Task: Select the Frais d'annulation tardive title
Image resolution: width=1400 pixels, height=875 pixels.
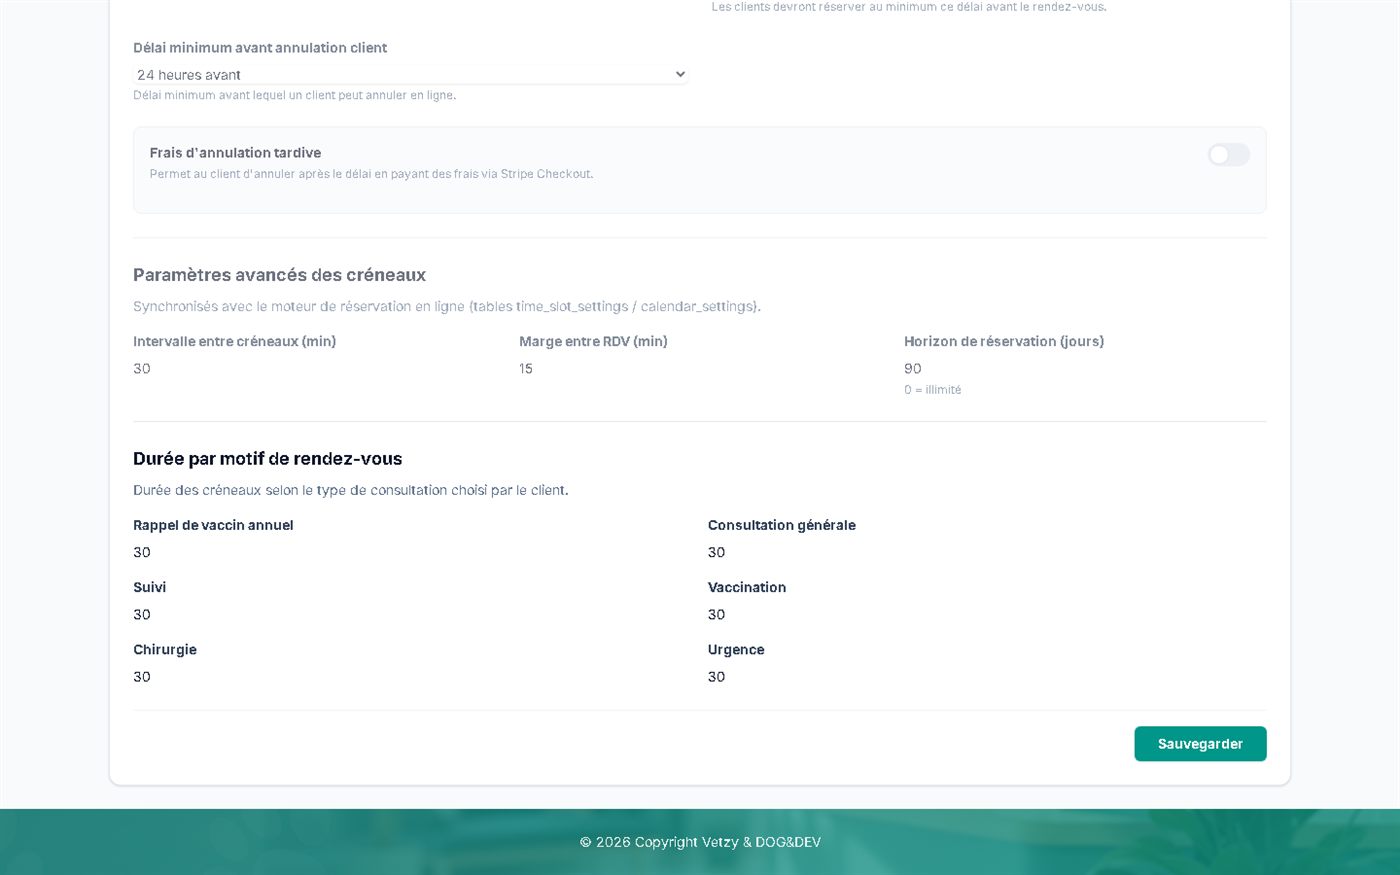Action: 235,153
